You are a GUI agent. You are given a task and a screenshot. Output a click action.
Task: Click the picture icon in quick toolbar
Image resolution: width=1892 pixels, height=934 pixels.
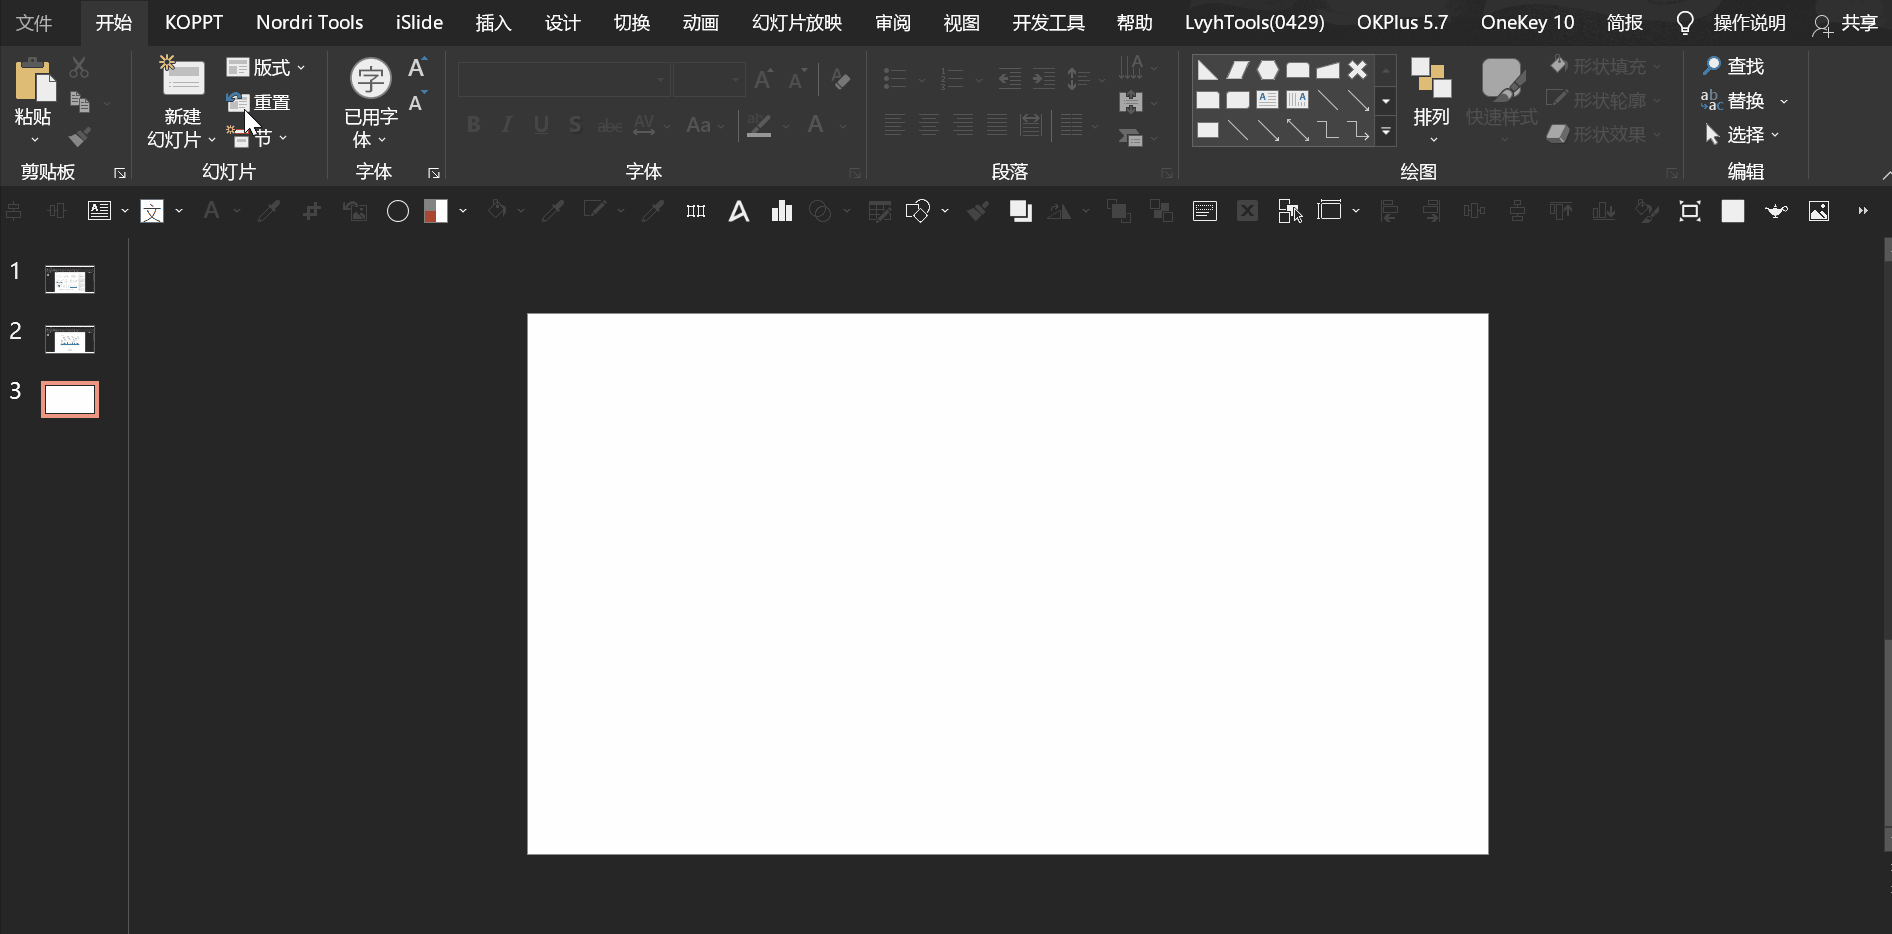coord(1819,211)
